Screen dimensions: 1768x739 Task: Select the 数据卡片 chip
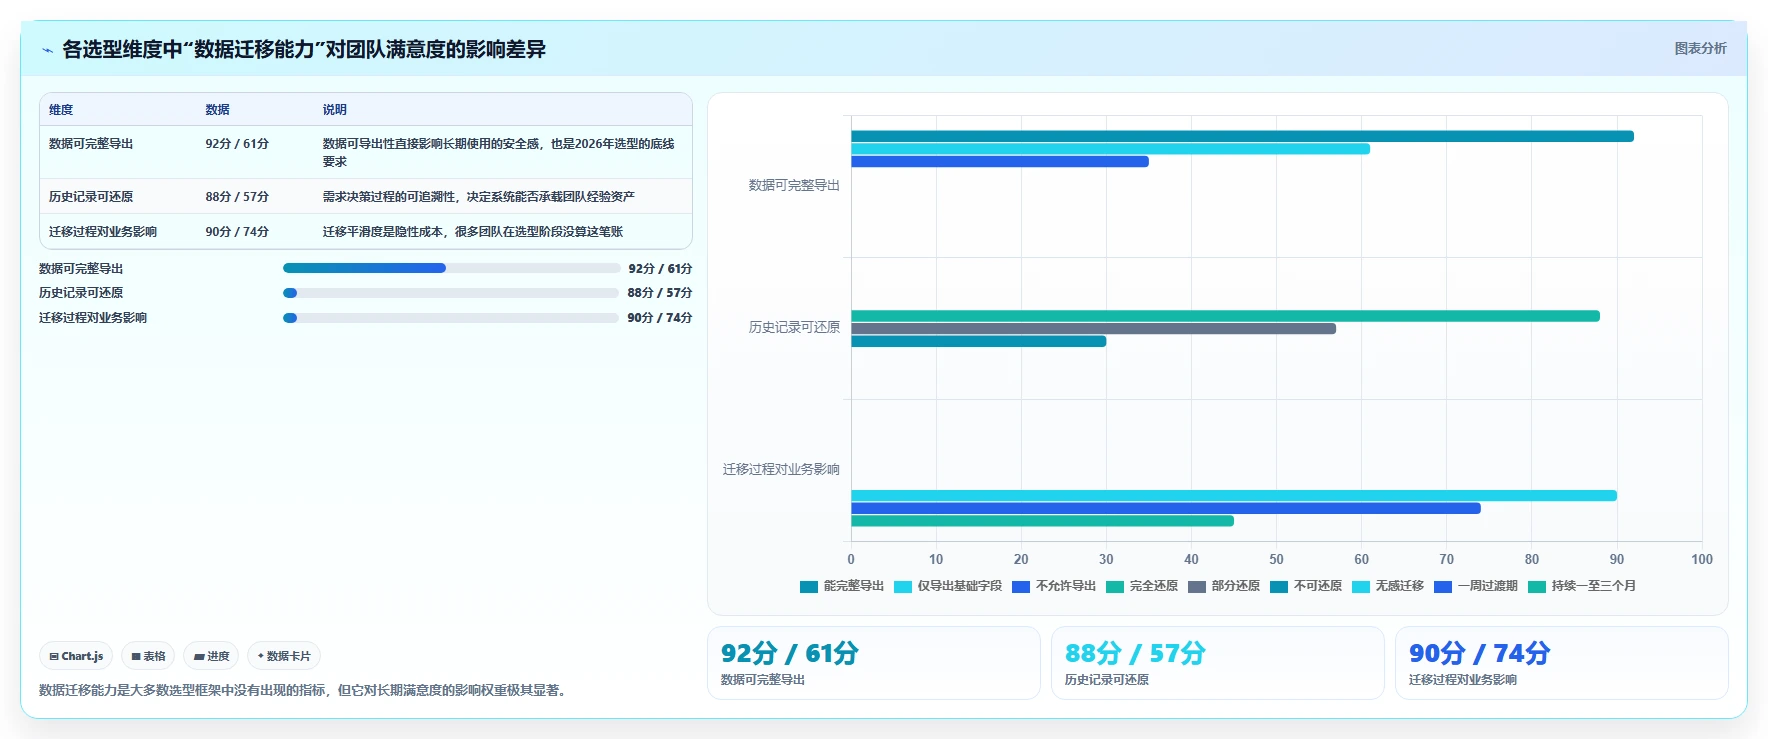pyautogui.click(x=284, y=656)
